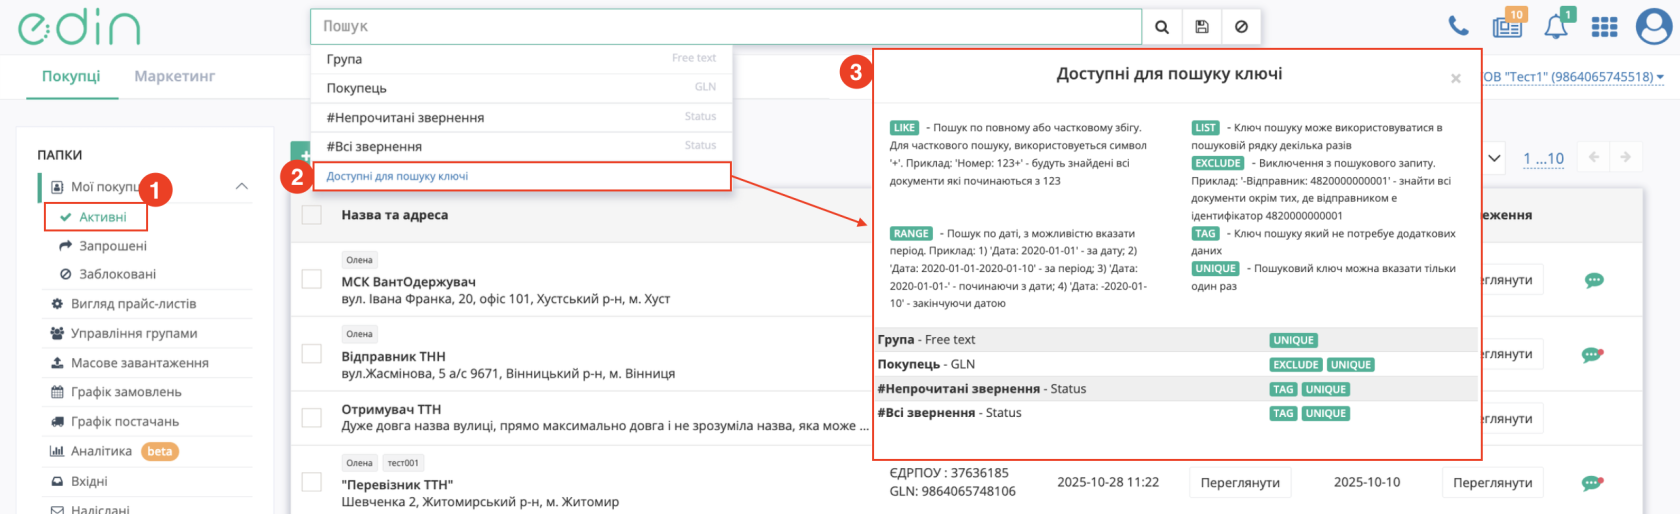Viewport: 1680px width, 514px height.
Task: Check the Отримувач ТТН row checkbox
Action: point(312,417)
